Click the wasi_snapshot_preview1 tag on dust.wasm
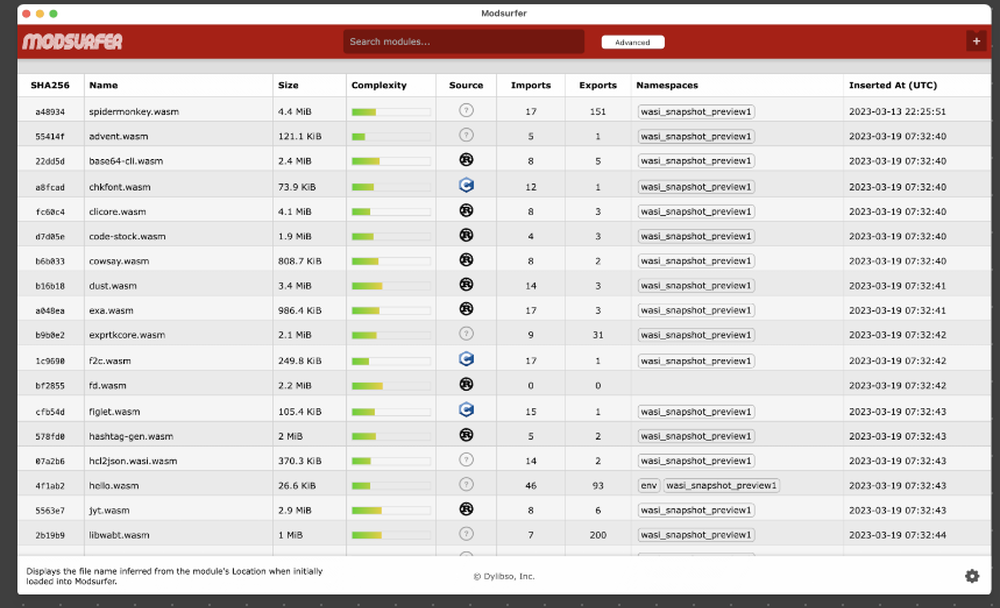1000x608 pixels. [x=696, y=285]
